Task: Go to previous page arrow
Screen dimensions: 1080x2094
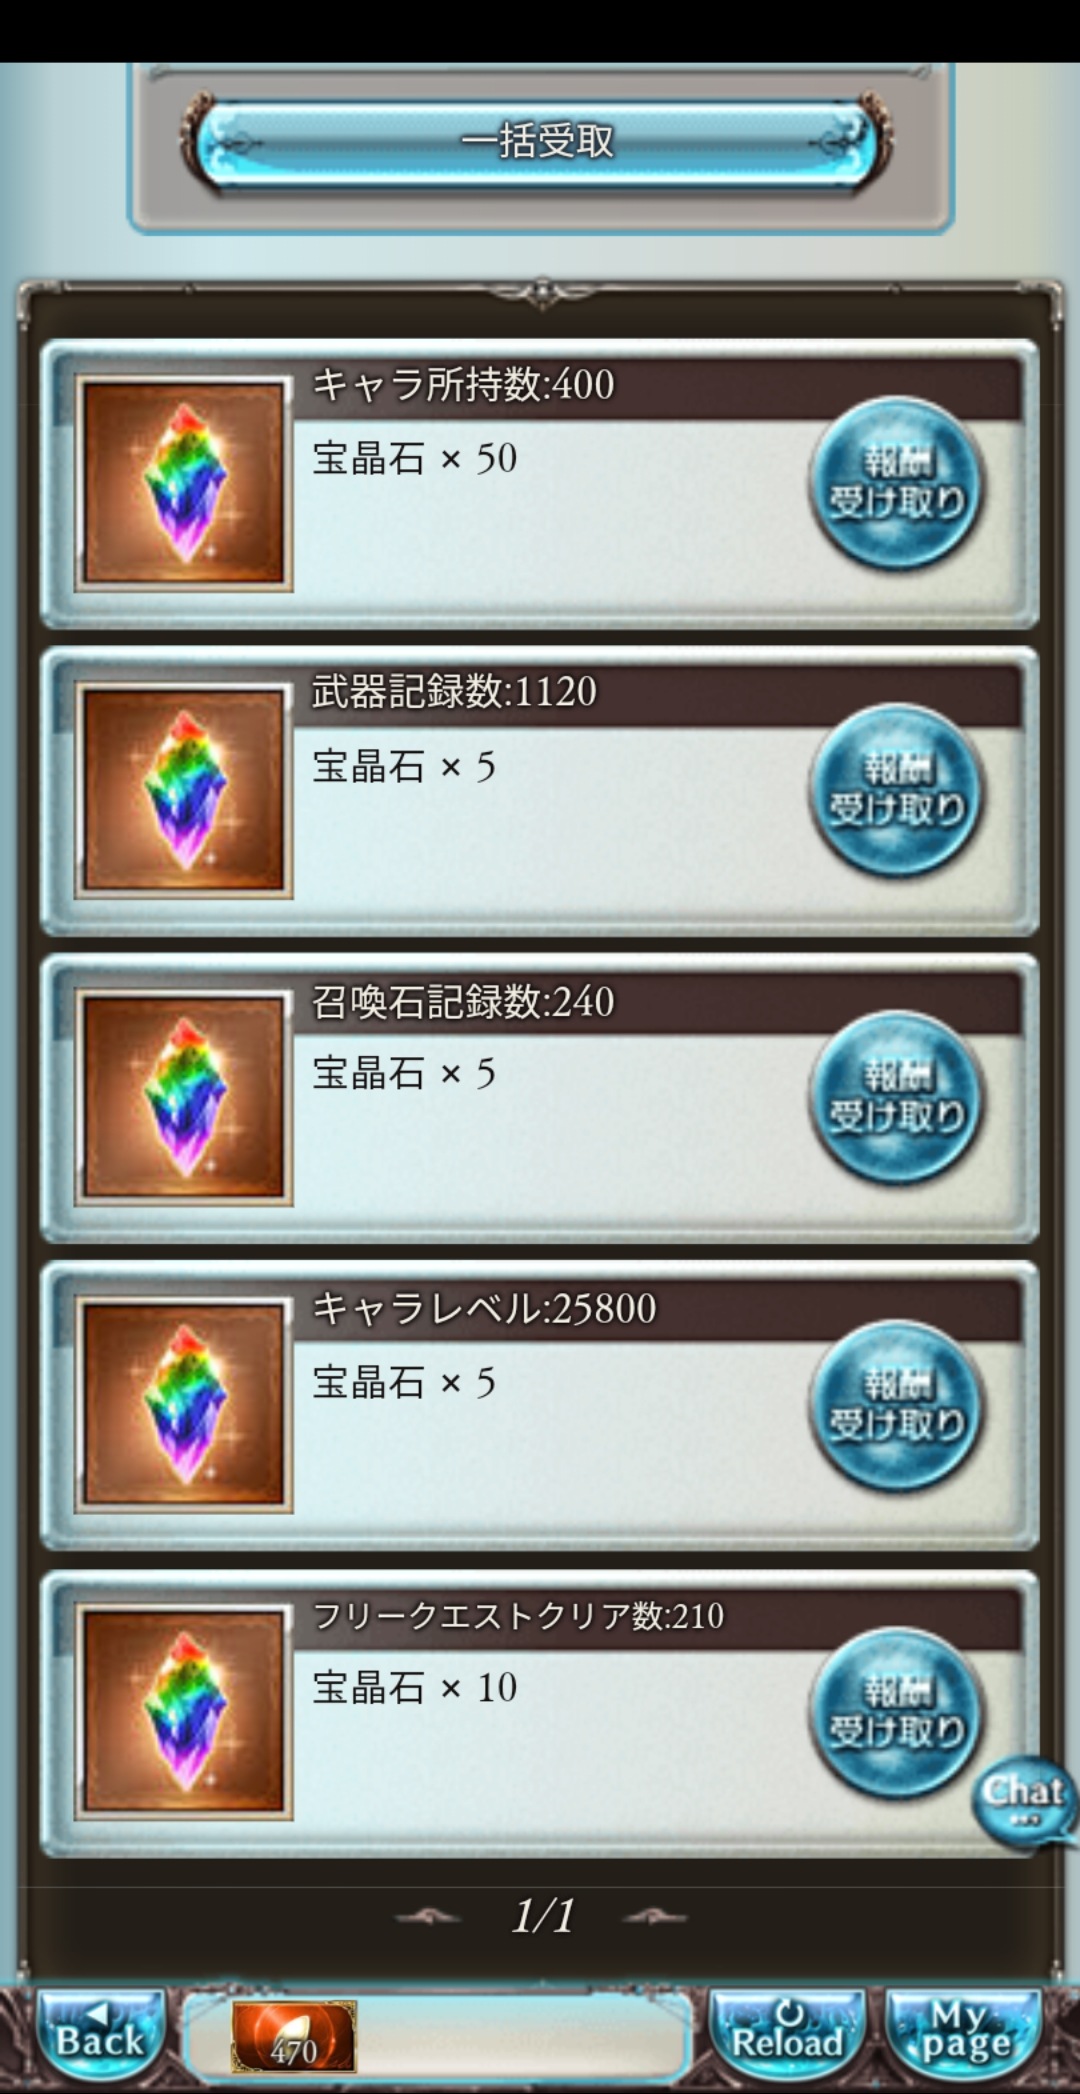Action: (428, 1917)
